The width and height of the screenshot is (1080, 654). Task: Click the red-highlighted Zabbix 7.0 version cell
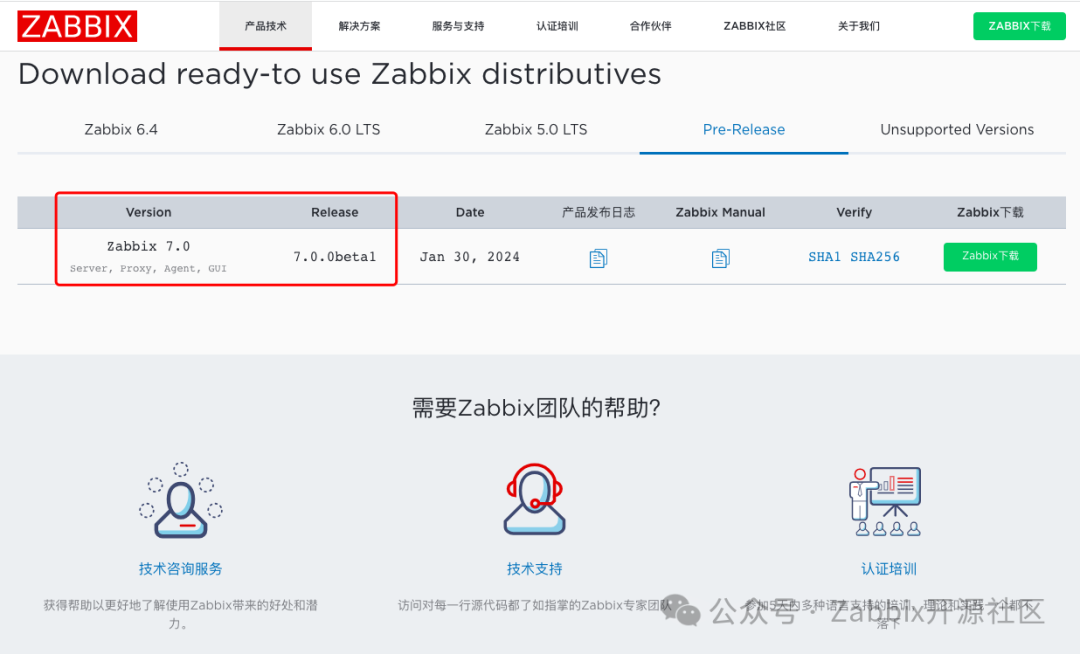(x=148, y=255)
